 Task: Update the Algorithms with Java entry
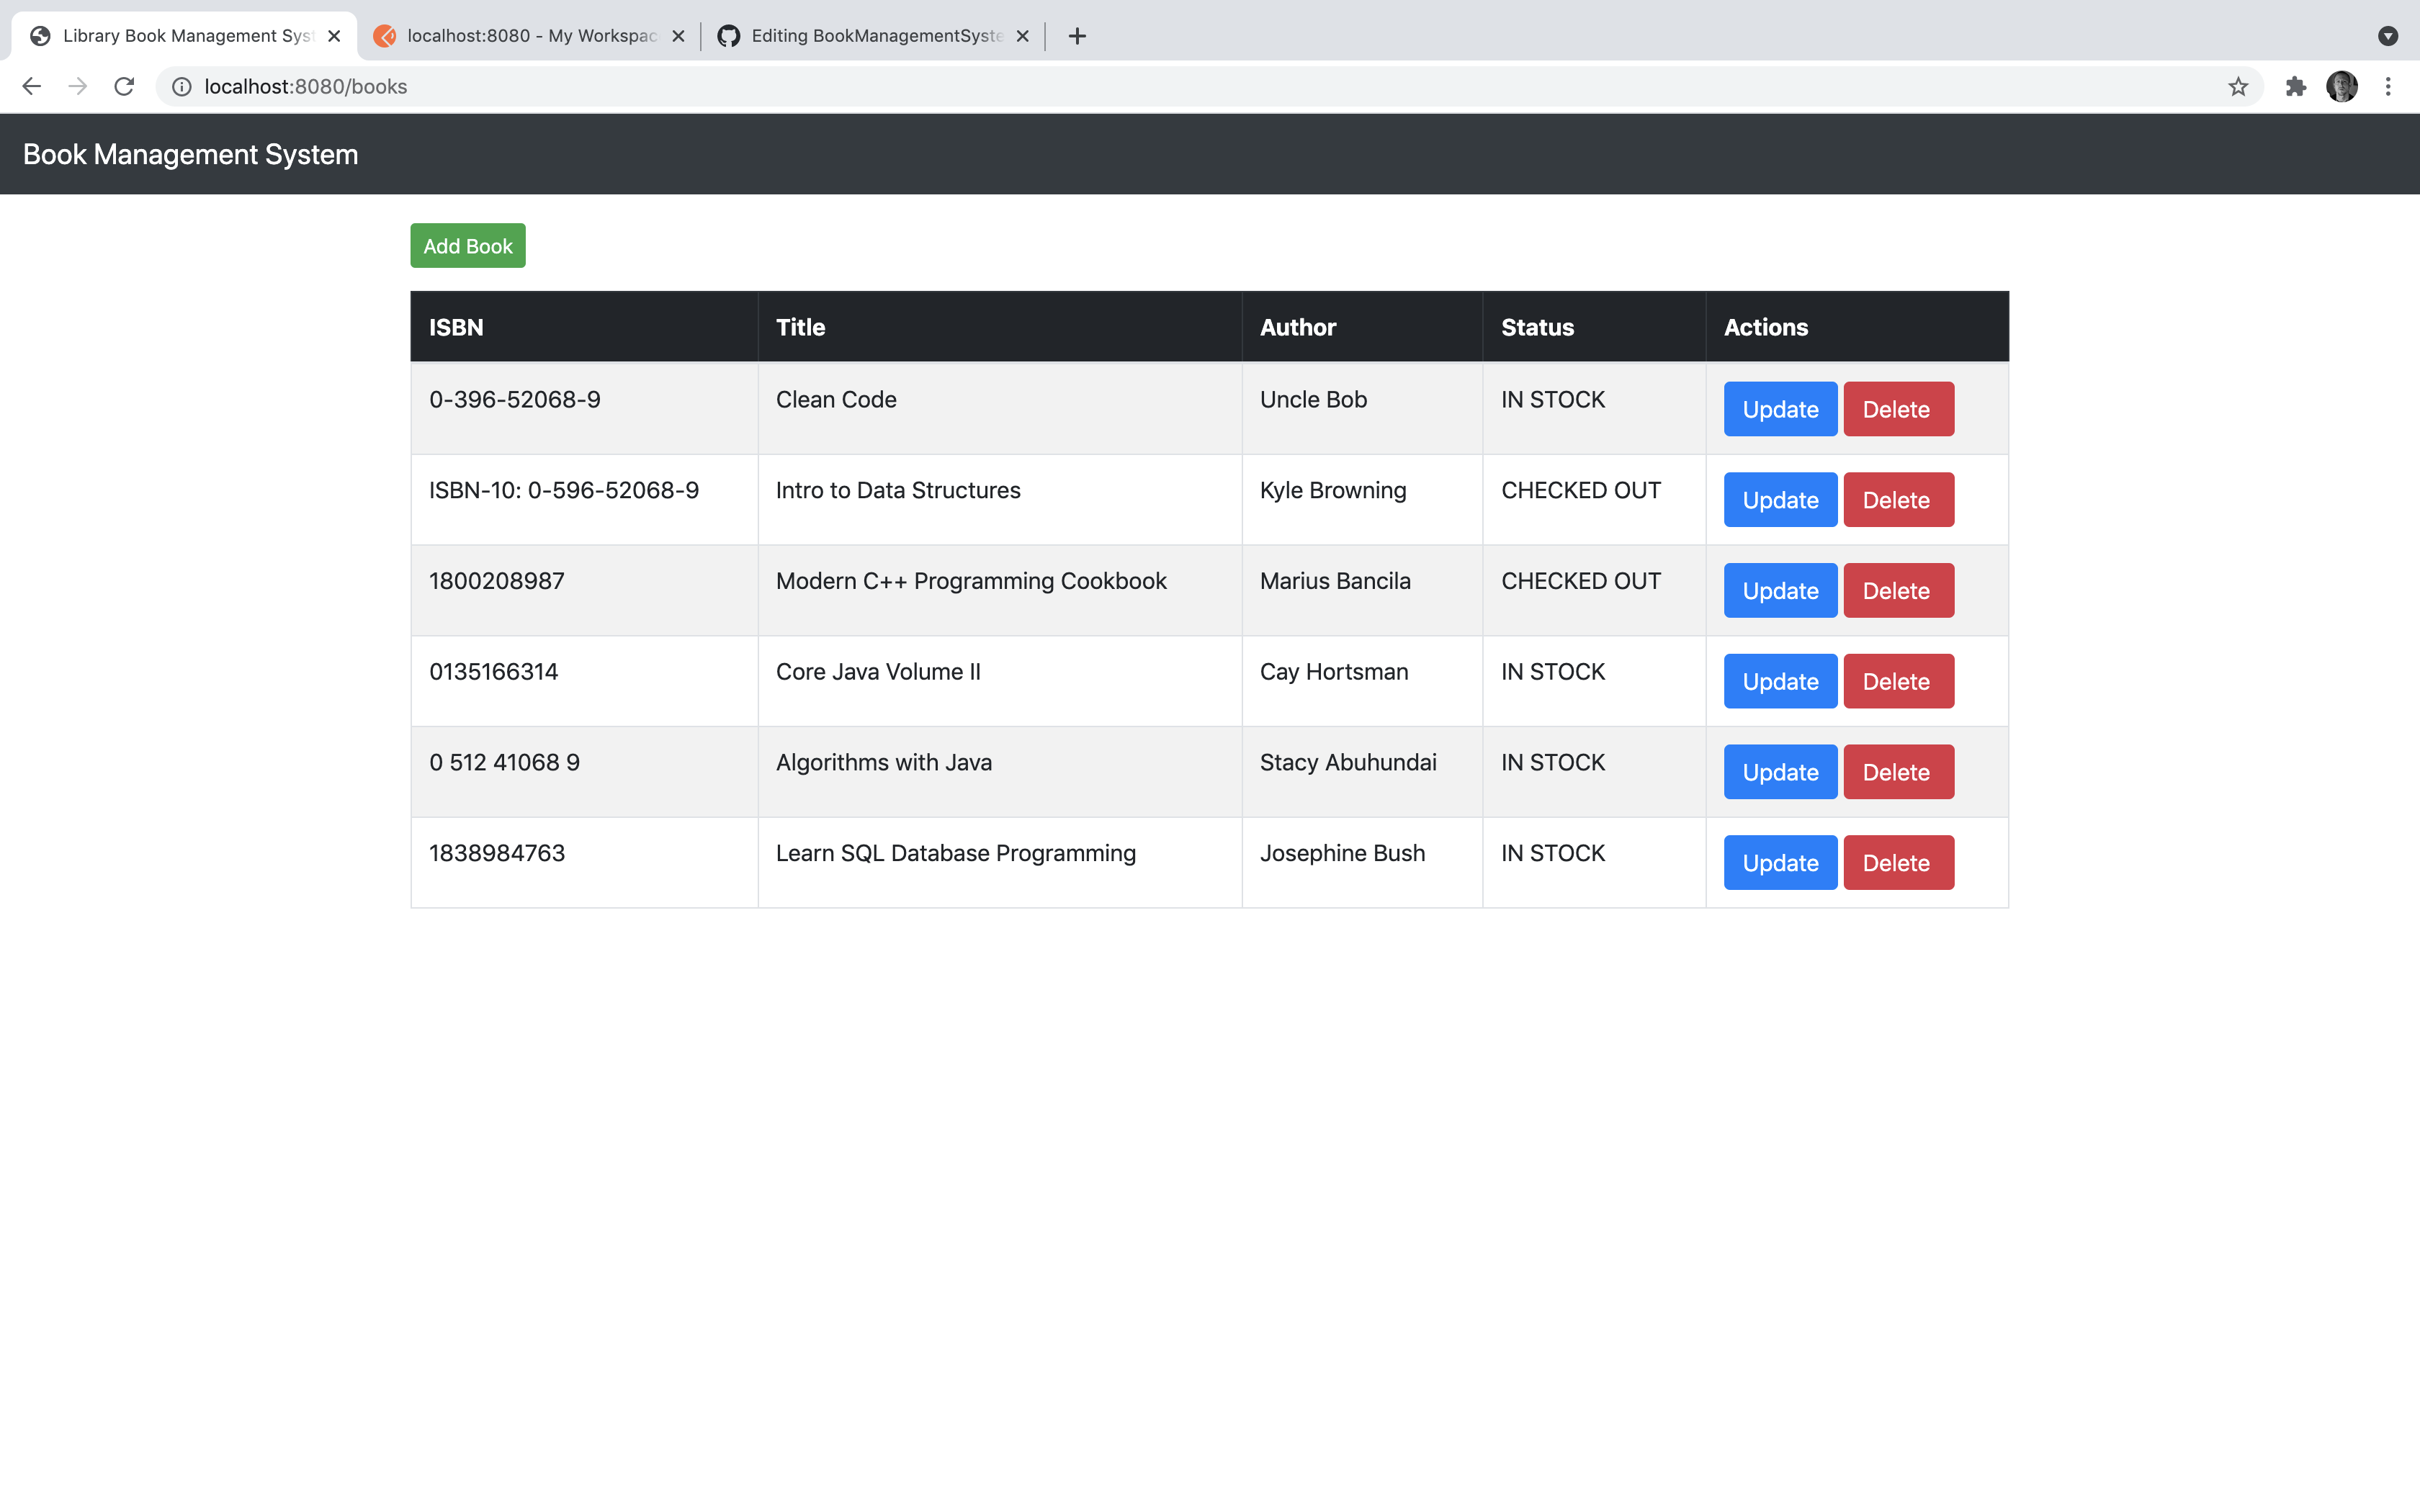pyautogui.click(x=1778, y=771)
